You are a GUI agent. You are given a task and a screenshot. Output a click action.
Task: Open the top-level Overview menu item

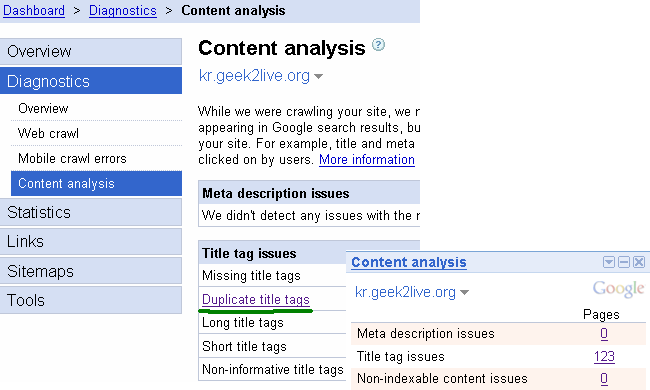(91, 51)
